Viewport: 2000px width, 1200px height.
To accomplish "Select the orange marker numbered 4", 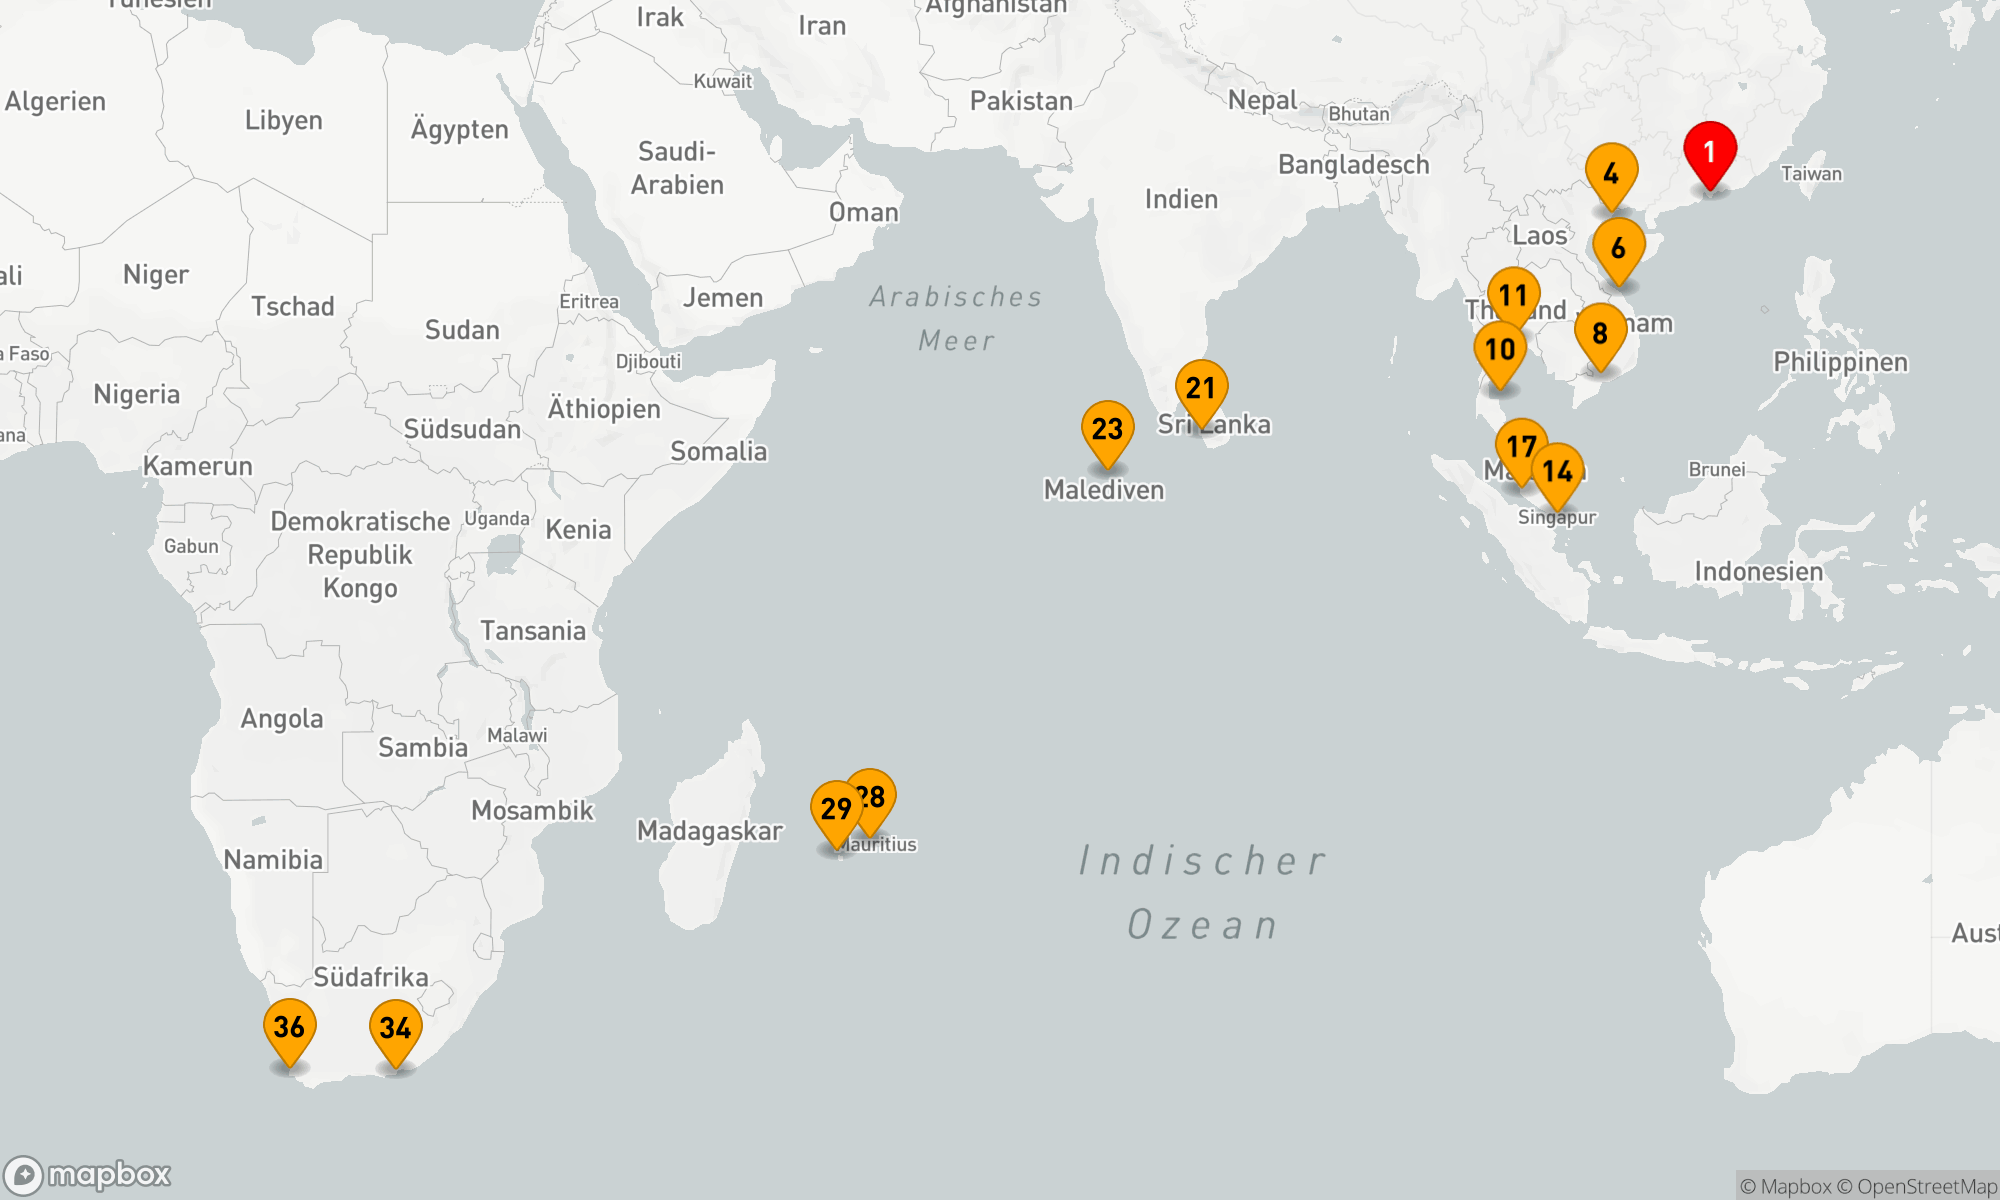I will [x=1611, y=173].
